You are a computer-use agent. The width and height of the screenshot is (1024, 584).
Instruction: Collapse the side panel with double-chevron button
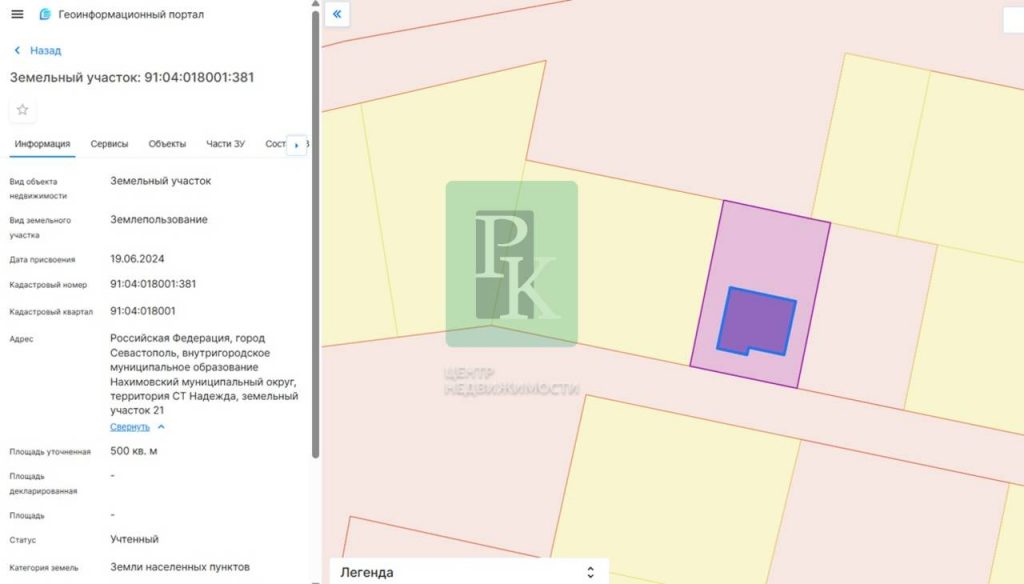pos(337,14)
